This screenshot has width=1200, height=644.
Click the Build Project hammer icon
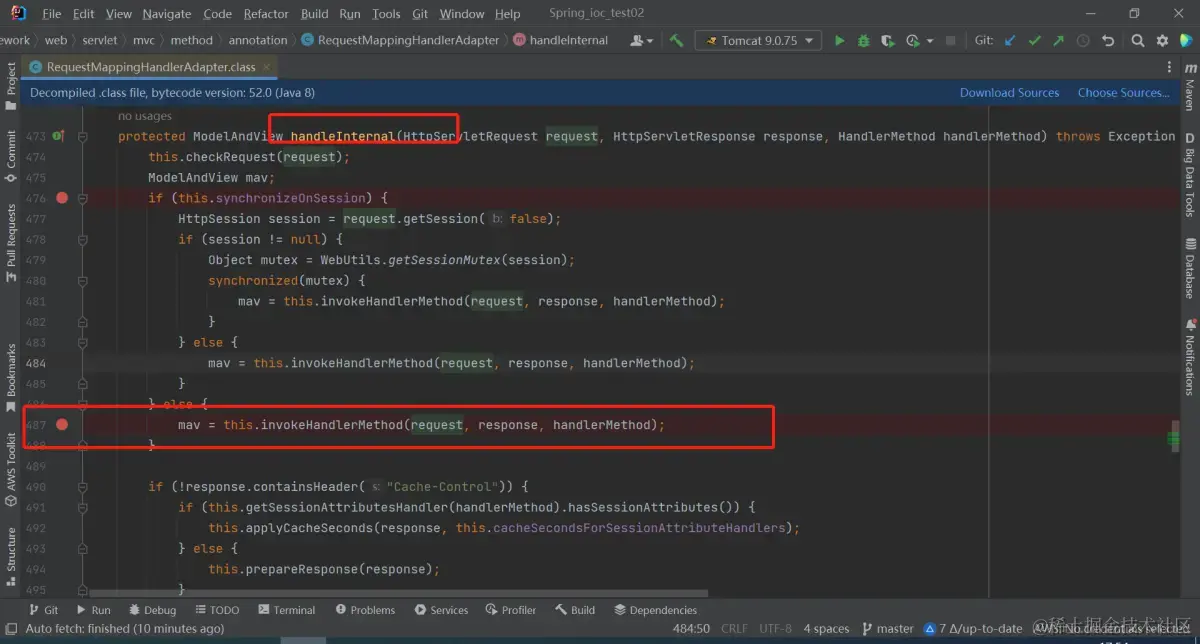pos(677,41)
